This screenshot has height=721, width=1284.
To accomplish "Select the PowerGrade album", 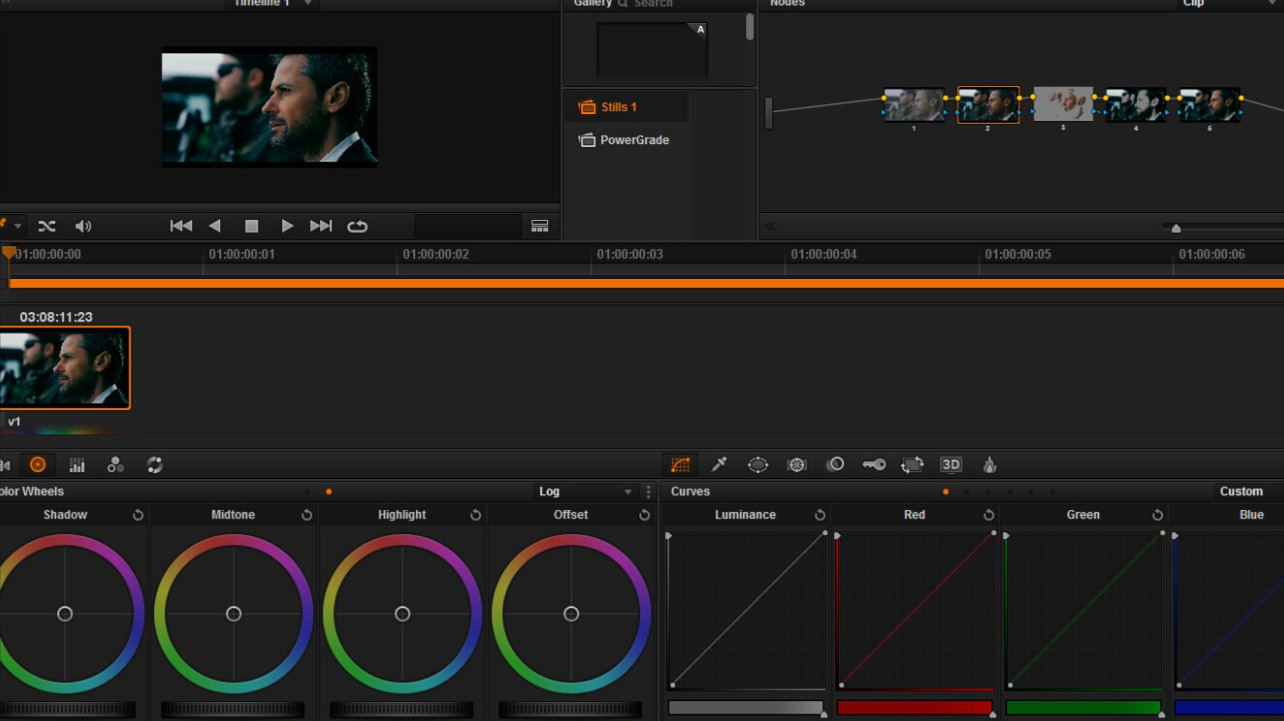I will (x=634, y=140).
